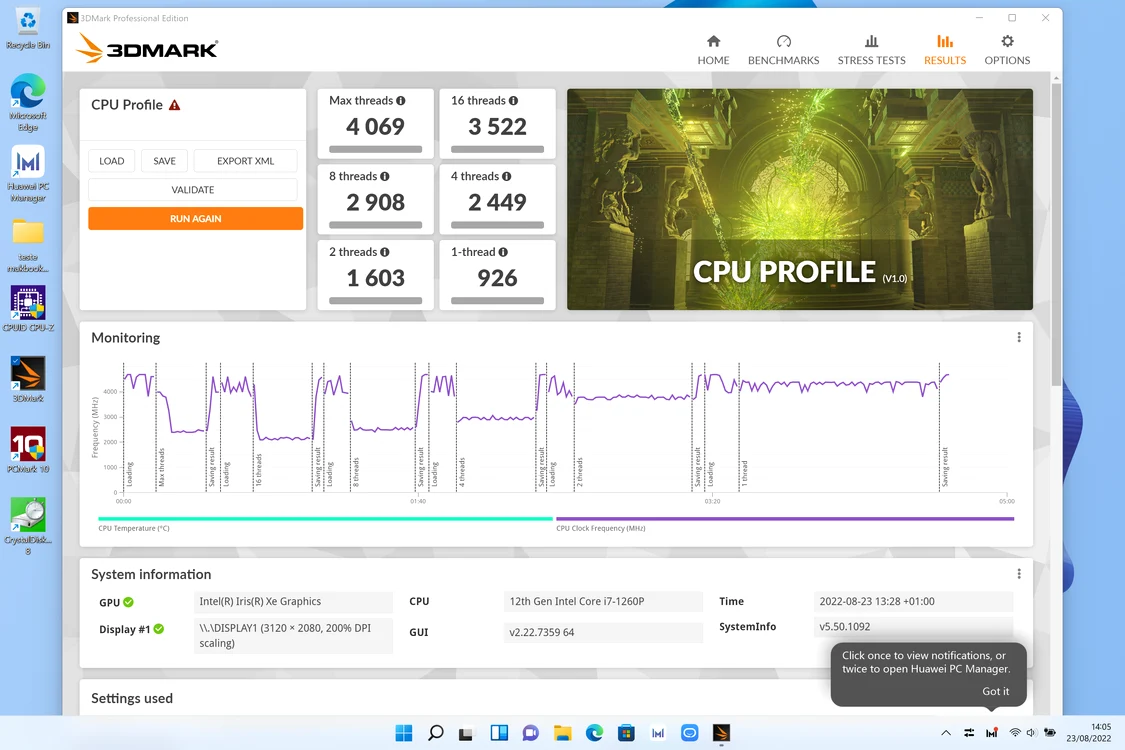Click the GPU green check status icon
The height and width of the screenshot is (750, 1125).
point(128,602)
